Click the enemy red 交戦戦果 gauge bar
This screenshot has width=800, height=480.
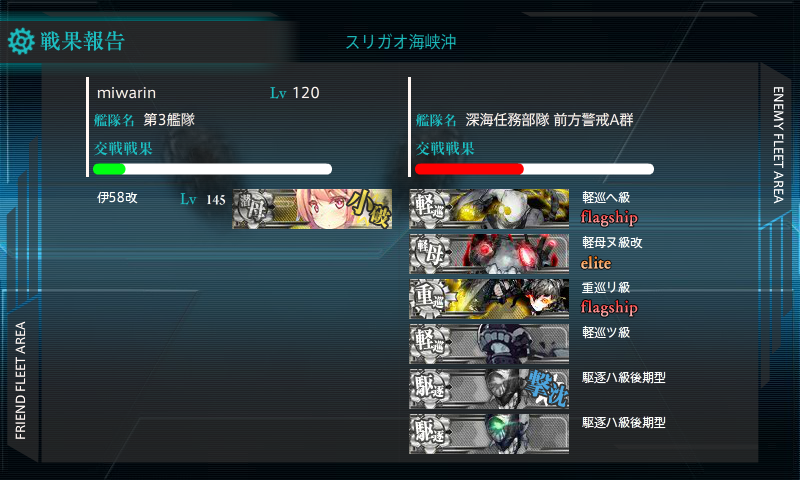click(x=534, y=169)
